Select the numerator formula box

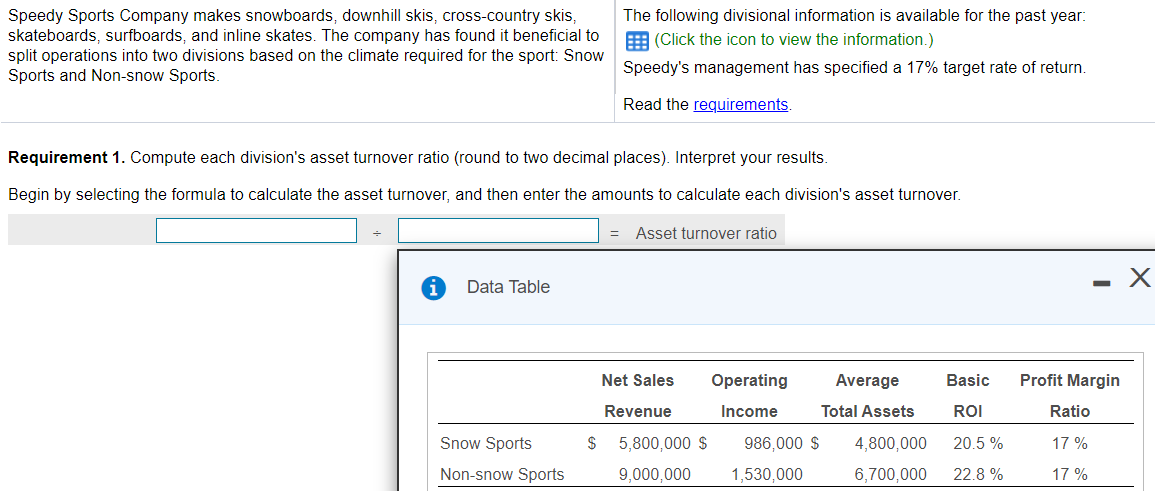click(x=256, y=230)
